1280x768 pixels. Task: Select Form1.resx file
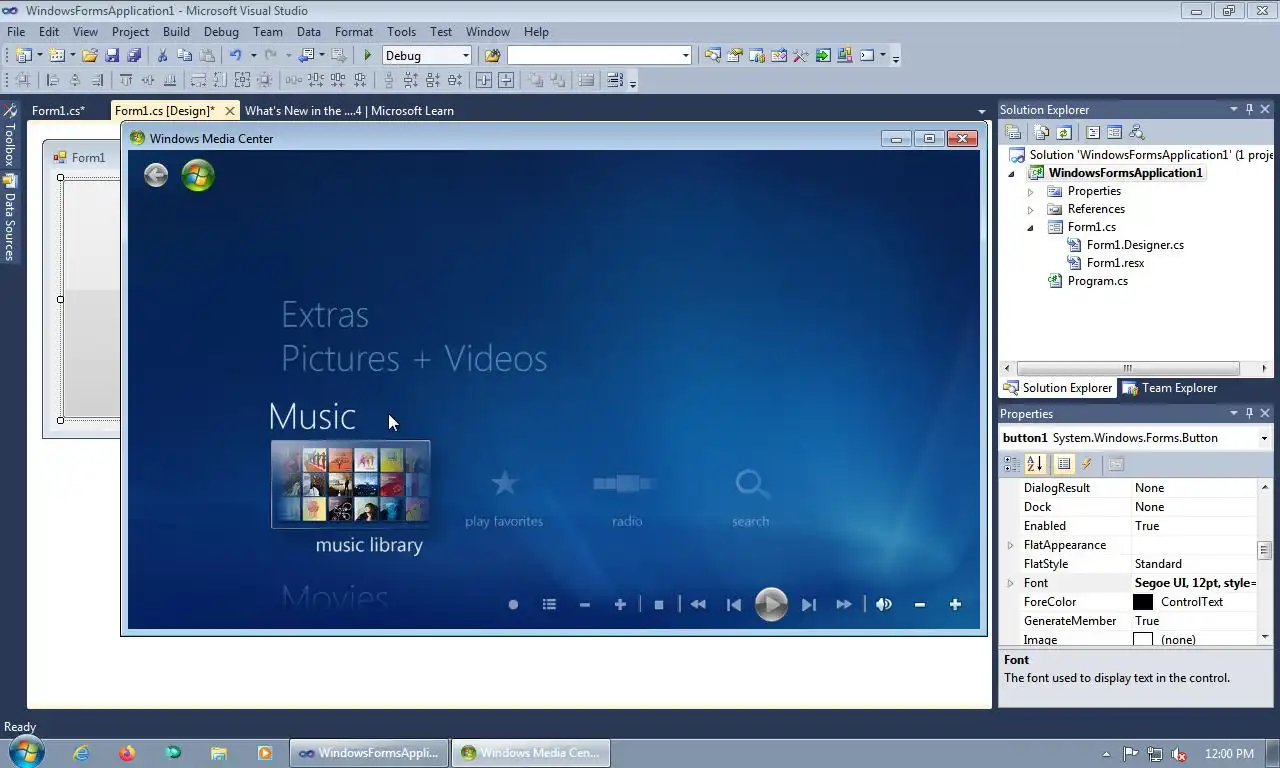coord(1115,263)
